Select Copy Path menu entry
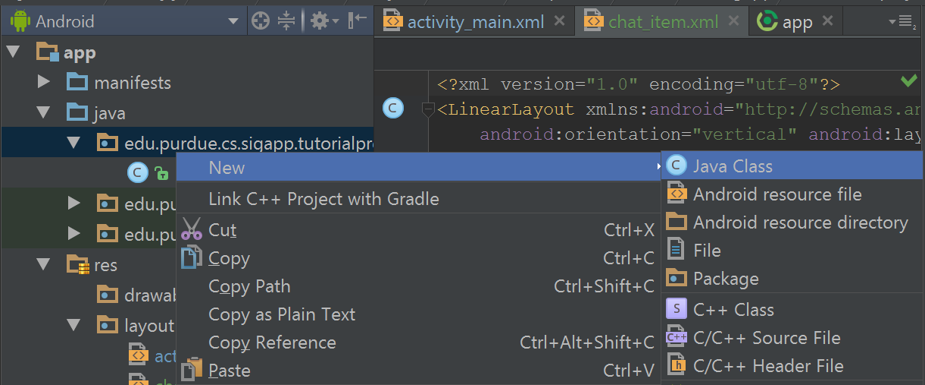 click(x=419, y=286)
